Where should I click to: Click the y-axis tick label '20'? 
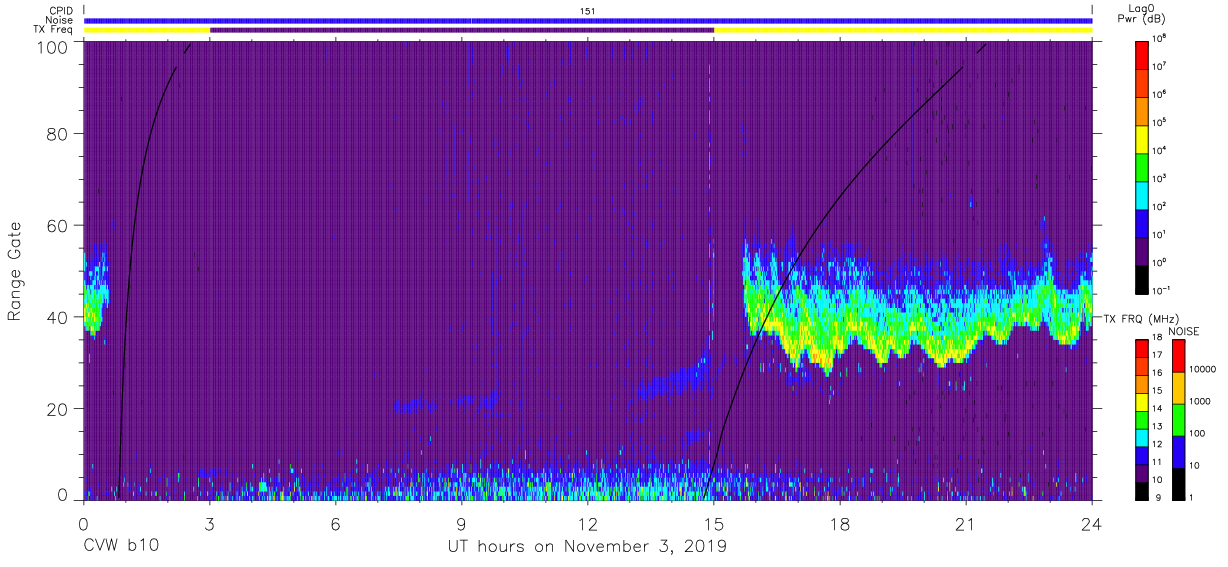[x=56, y=409]
